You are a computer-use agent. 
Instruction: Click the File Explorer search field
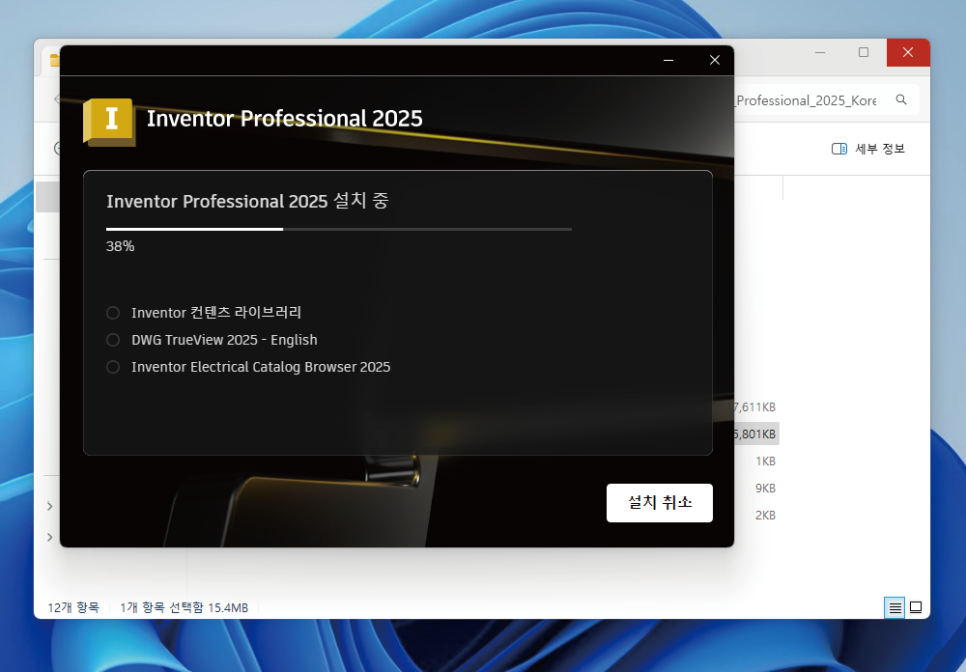click(826, 100)
